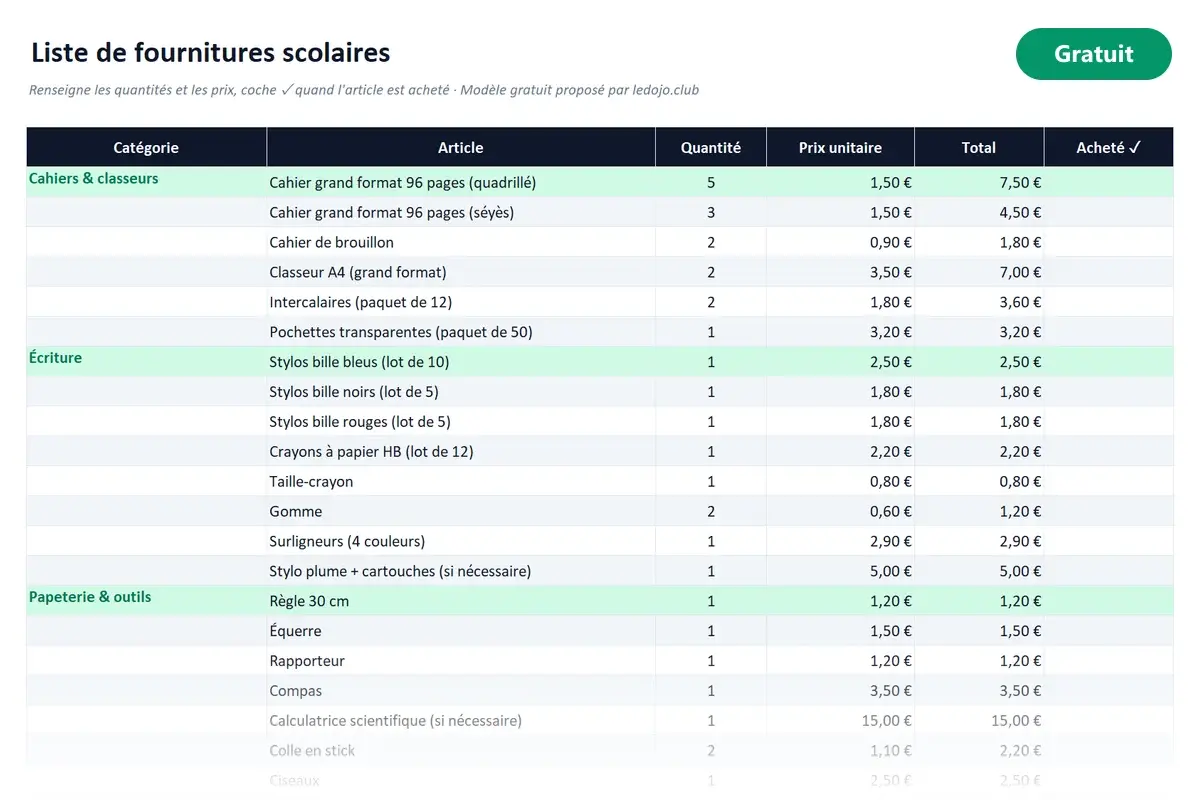The width and height of the screenshot is (1200, 800).
Task: Click the 4,50 € total cell
Action: coord(979,212)
